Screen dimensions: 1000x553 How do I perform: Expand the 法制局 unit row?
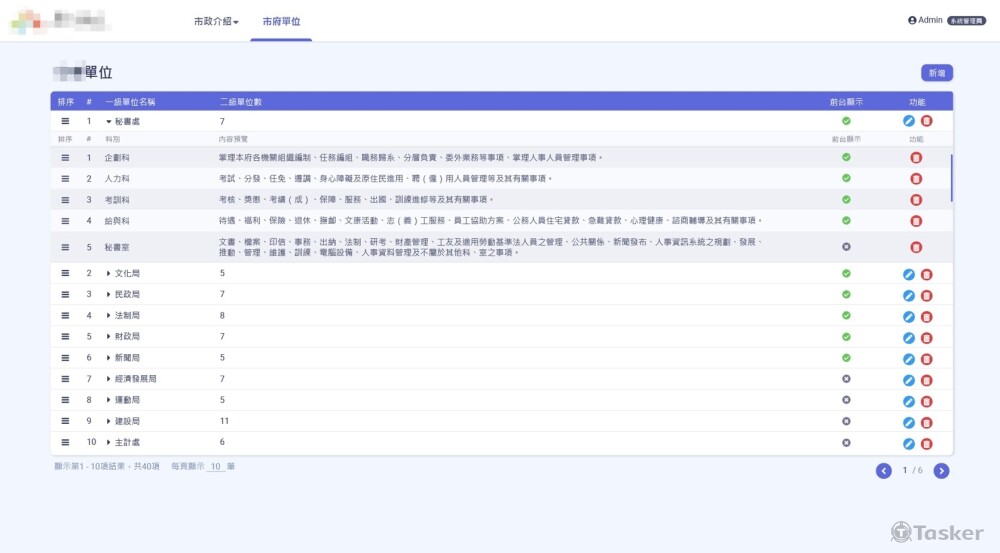[x=109, y=316]
